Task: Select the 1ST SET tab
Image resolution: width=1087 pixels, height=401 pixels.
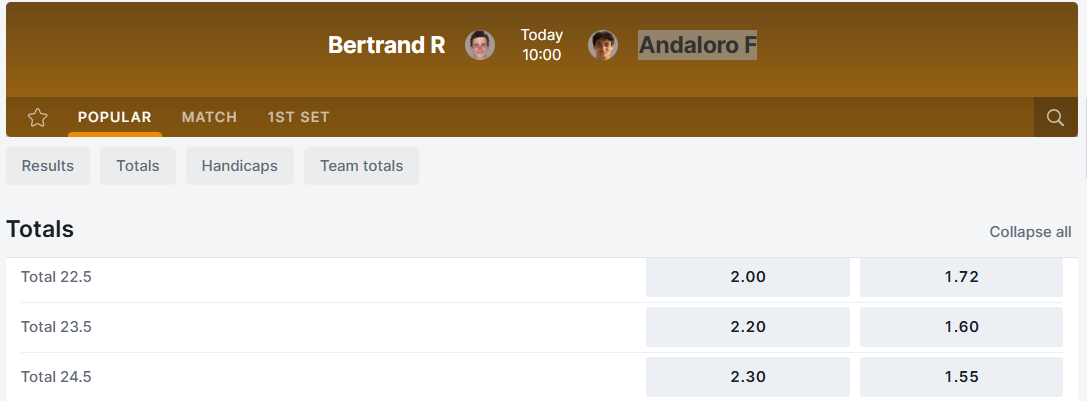Action: click(x=298, y=117)
